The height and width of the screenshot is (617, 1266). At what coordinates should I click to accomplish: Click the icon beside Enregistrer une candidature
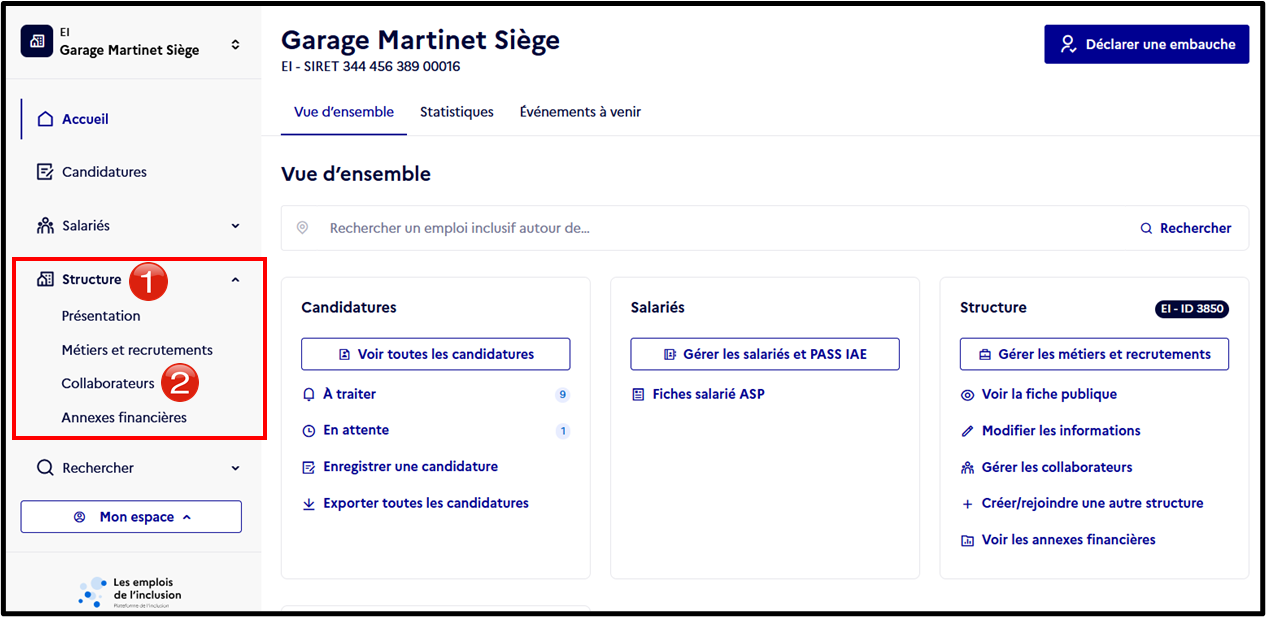[x=309, y=467]
